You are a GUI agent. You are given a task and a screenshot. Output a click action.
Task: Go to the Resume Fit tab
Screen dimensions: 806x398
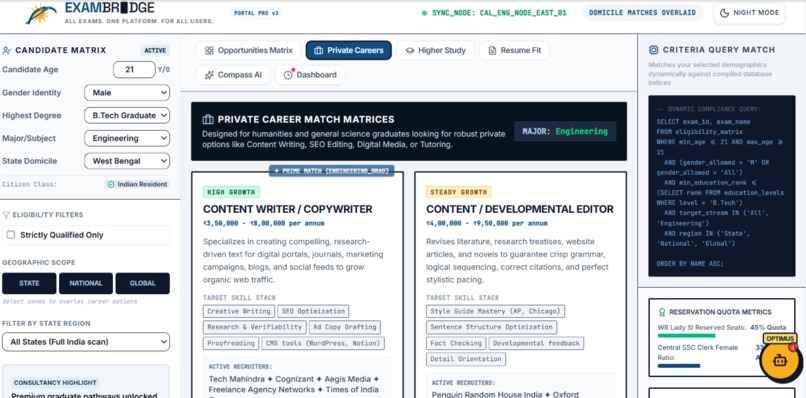click(514, 50)
